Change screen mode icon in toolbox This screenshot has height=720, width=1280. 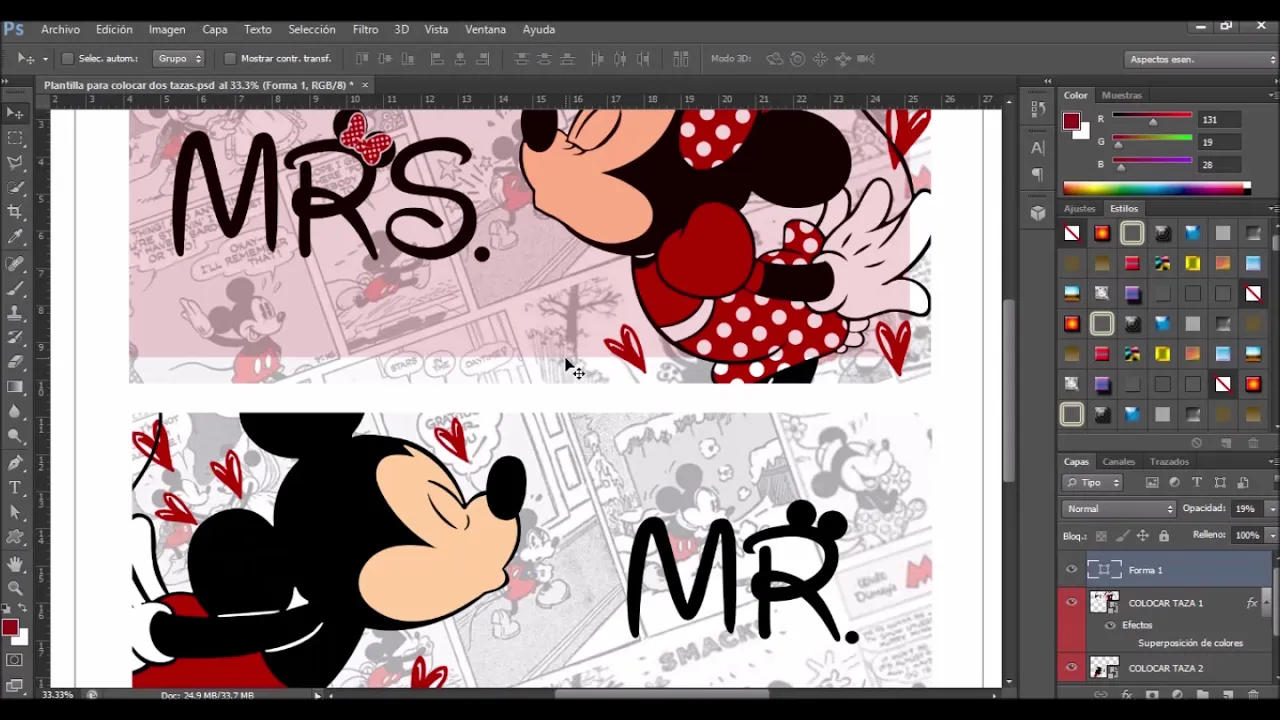[x=15, y=685]
